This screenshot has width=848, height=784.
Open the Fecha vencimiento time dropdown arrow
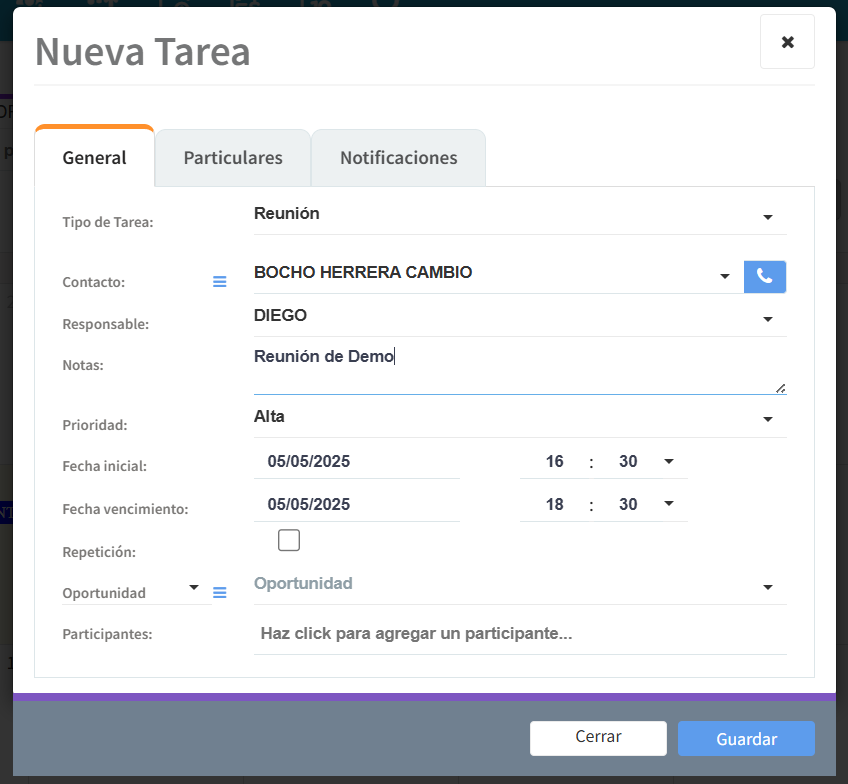[669, 504]
